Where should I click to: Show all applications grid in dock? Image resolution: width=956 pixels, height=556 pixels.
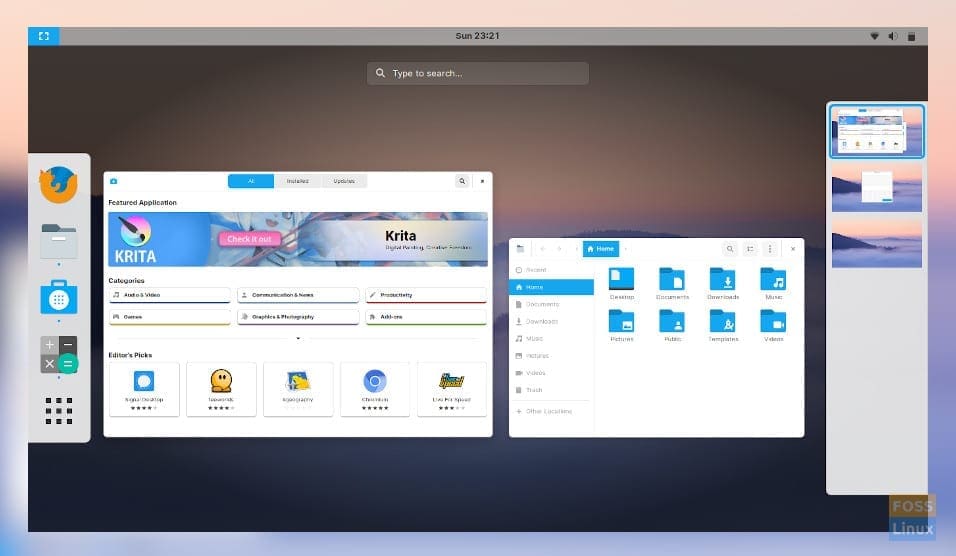tap(59, 410)
